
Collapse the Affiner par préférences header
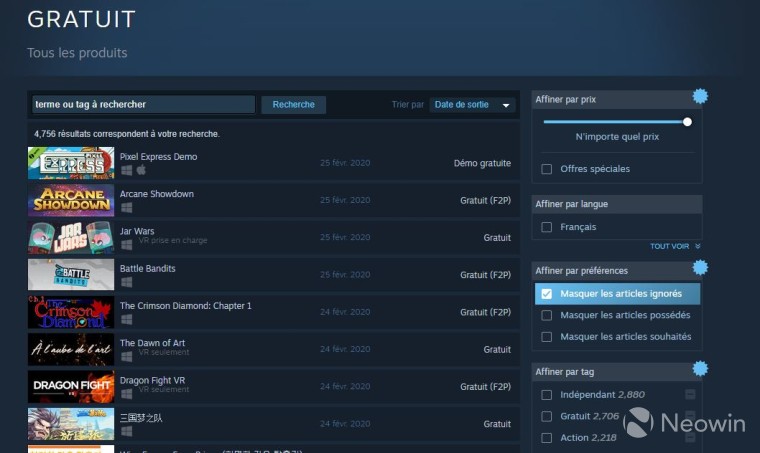point(617,270)
